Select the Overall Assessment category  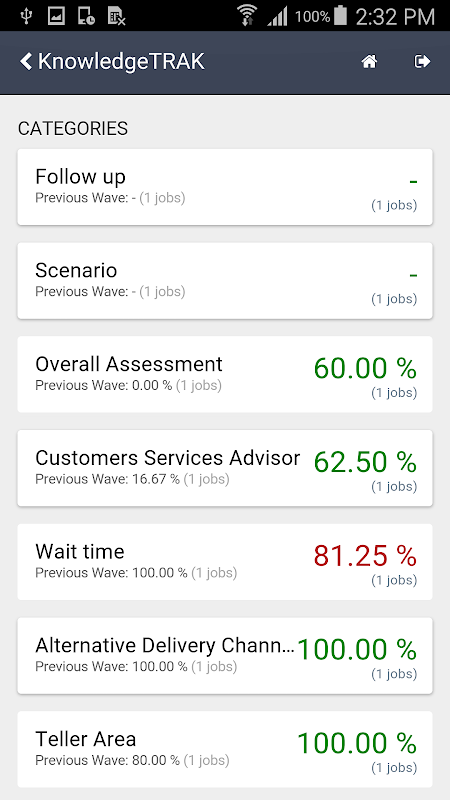pos(225,374)
